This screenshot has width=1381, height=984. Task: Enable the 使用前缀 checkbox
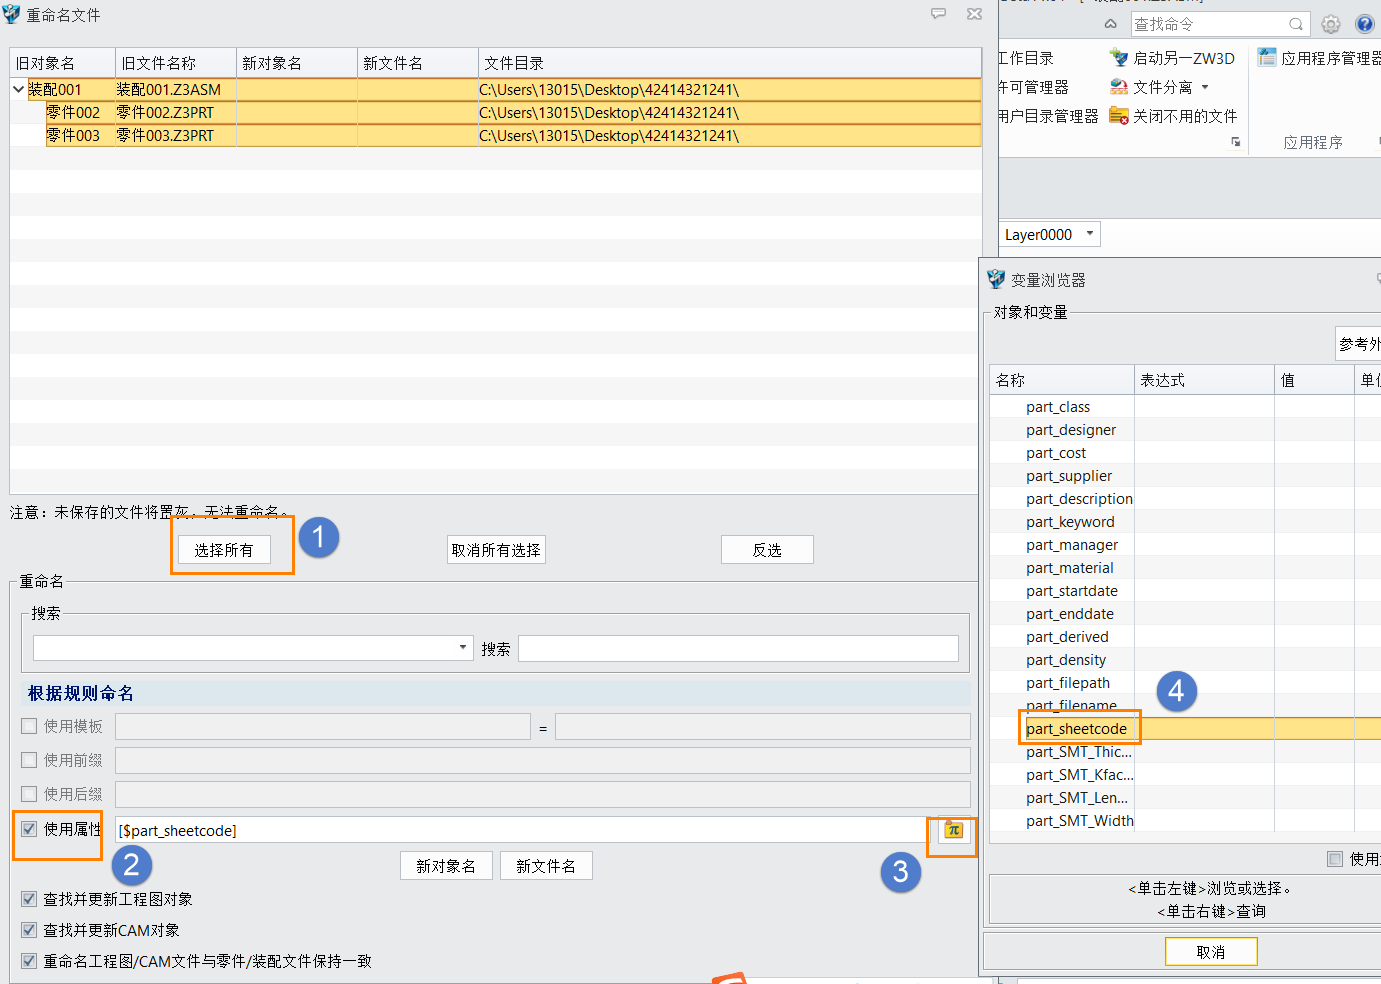click(x=30, y=760)
